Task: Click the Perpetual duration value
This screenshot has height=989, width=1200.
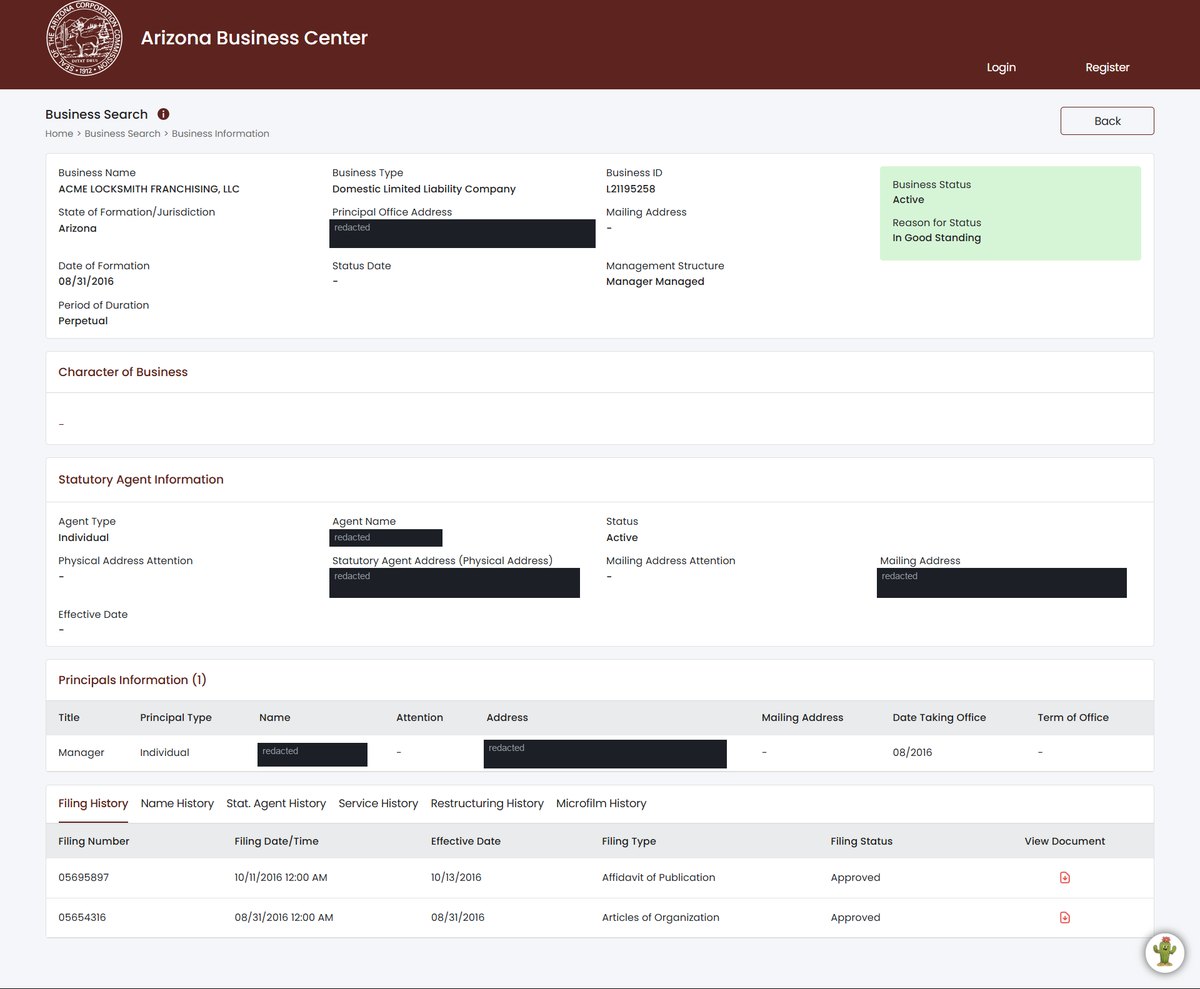Action: point(83,321)
